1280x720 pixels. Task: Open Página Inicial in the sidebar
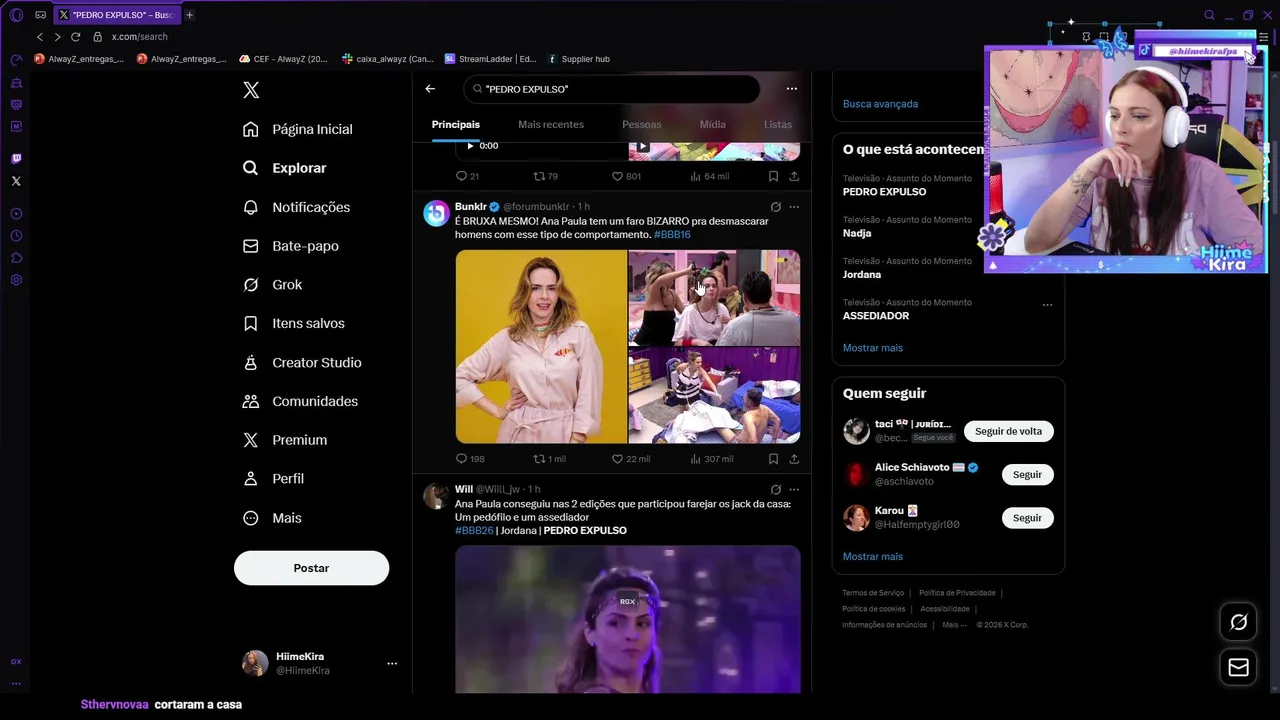tap(297, 129)
